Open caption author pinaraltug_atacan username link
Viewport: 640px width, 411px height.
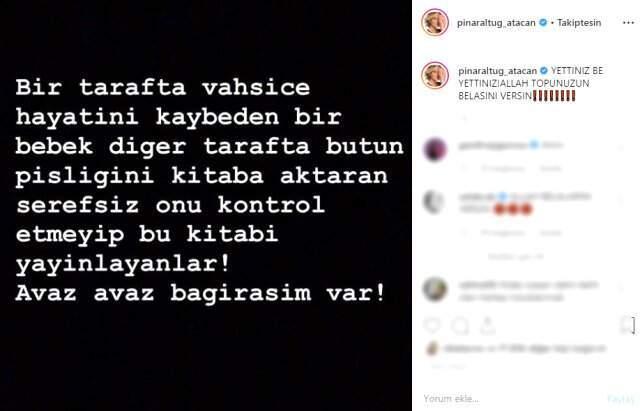click(497, 71)
